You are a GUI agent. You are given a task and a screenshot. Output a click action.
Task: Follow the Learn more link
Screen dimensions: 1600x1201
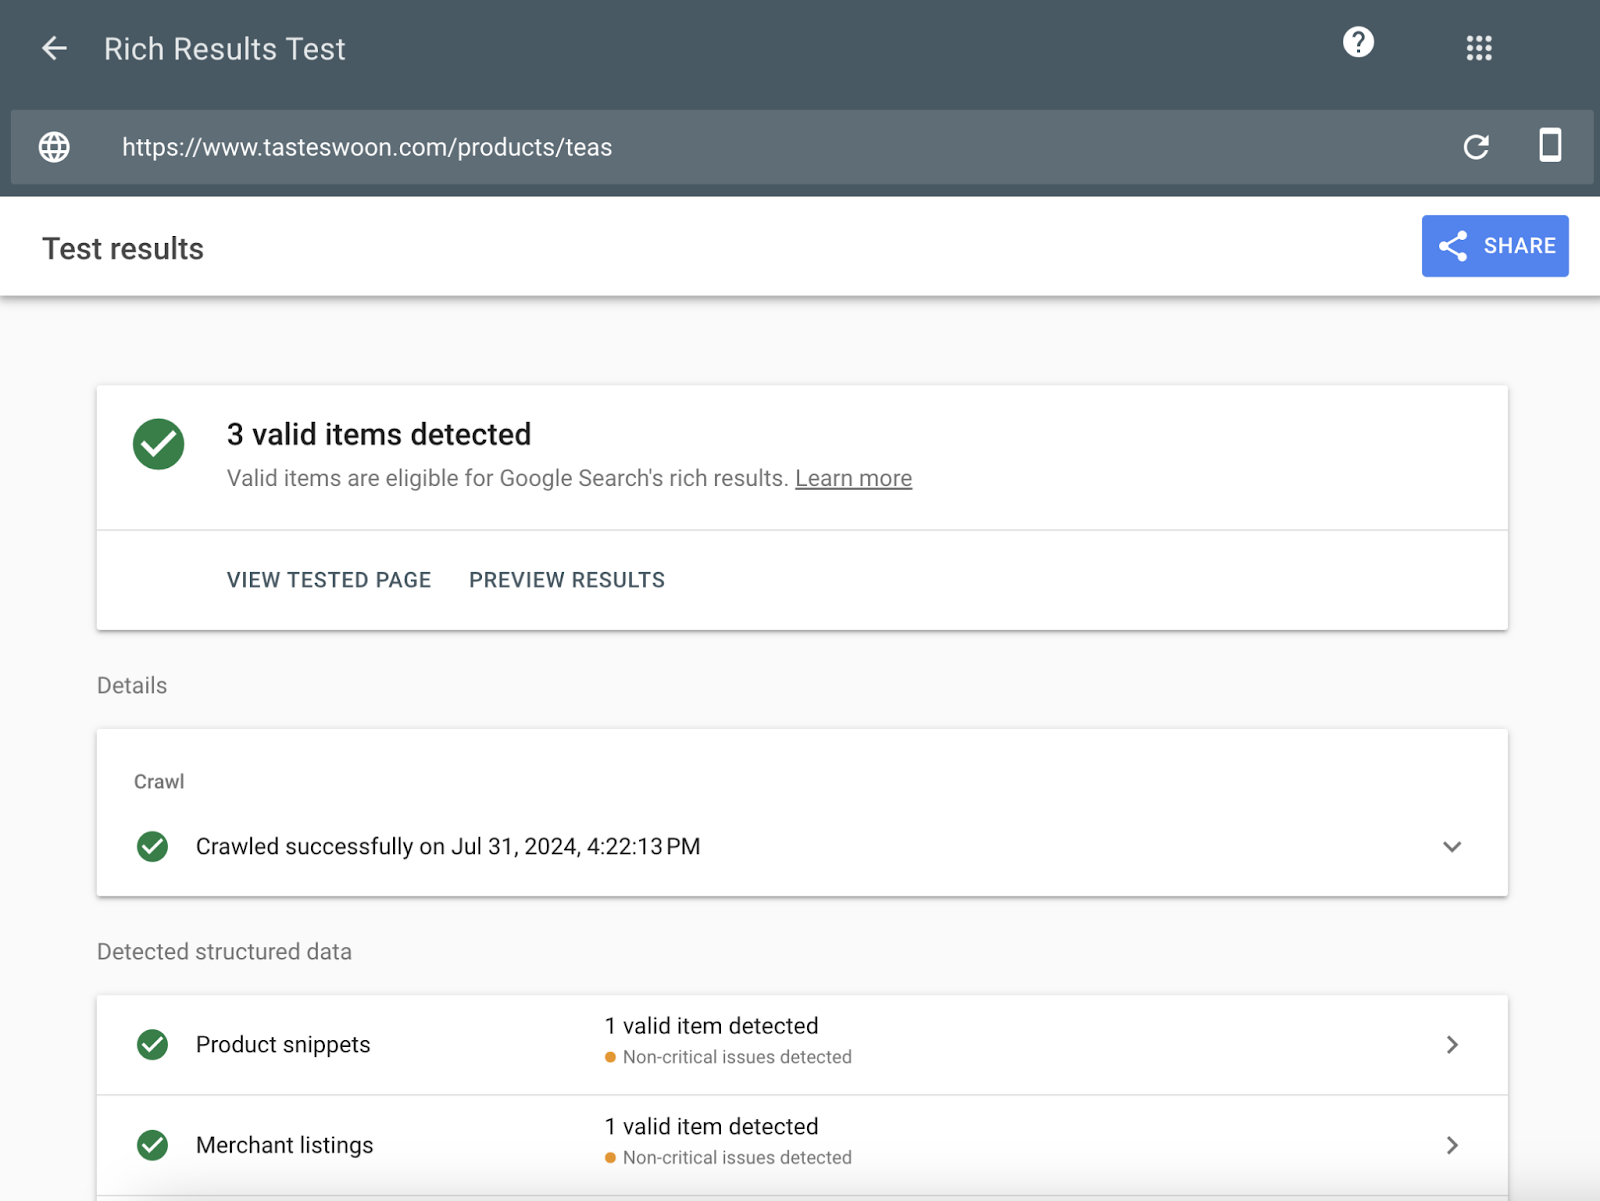[853, 478]
